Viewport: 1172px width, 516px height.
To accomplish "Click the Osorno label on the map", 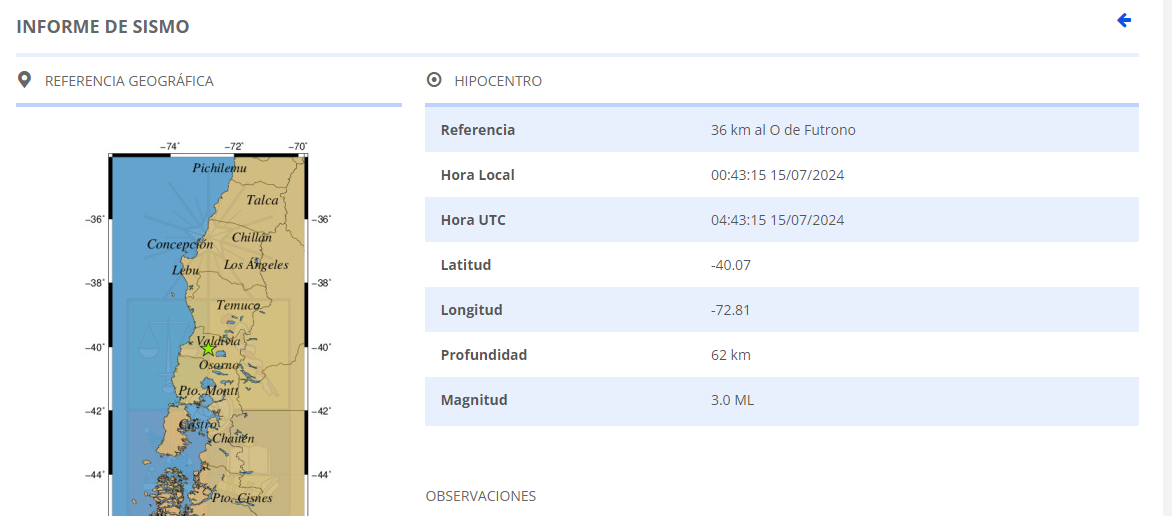I will point(220,365).
